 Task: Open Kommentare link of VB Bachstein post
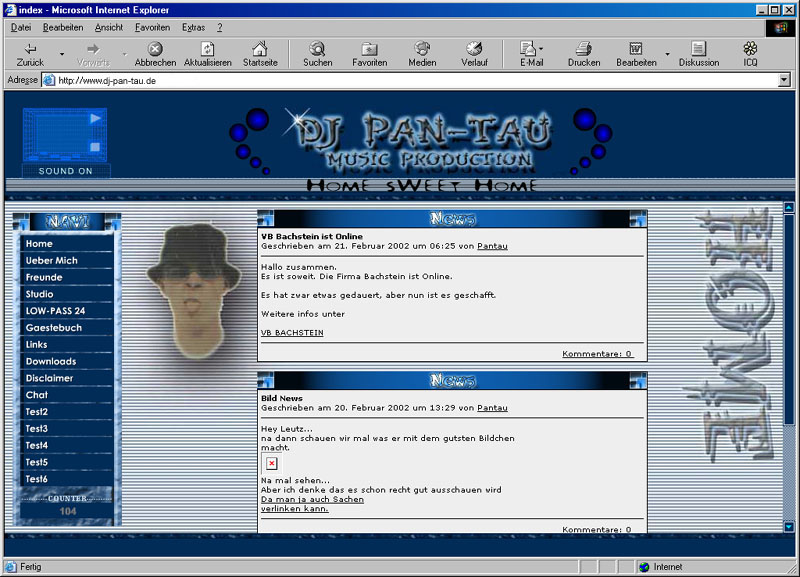[597, 353]
